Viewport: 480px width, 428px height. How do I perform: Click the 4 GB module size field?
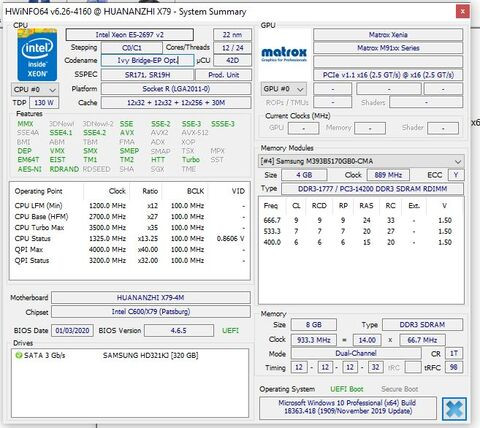[304, 175]
